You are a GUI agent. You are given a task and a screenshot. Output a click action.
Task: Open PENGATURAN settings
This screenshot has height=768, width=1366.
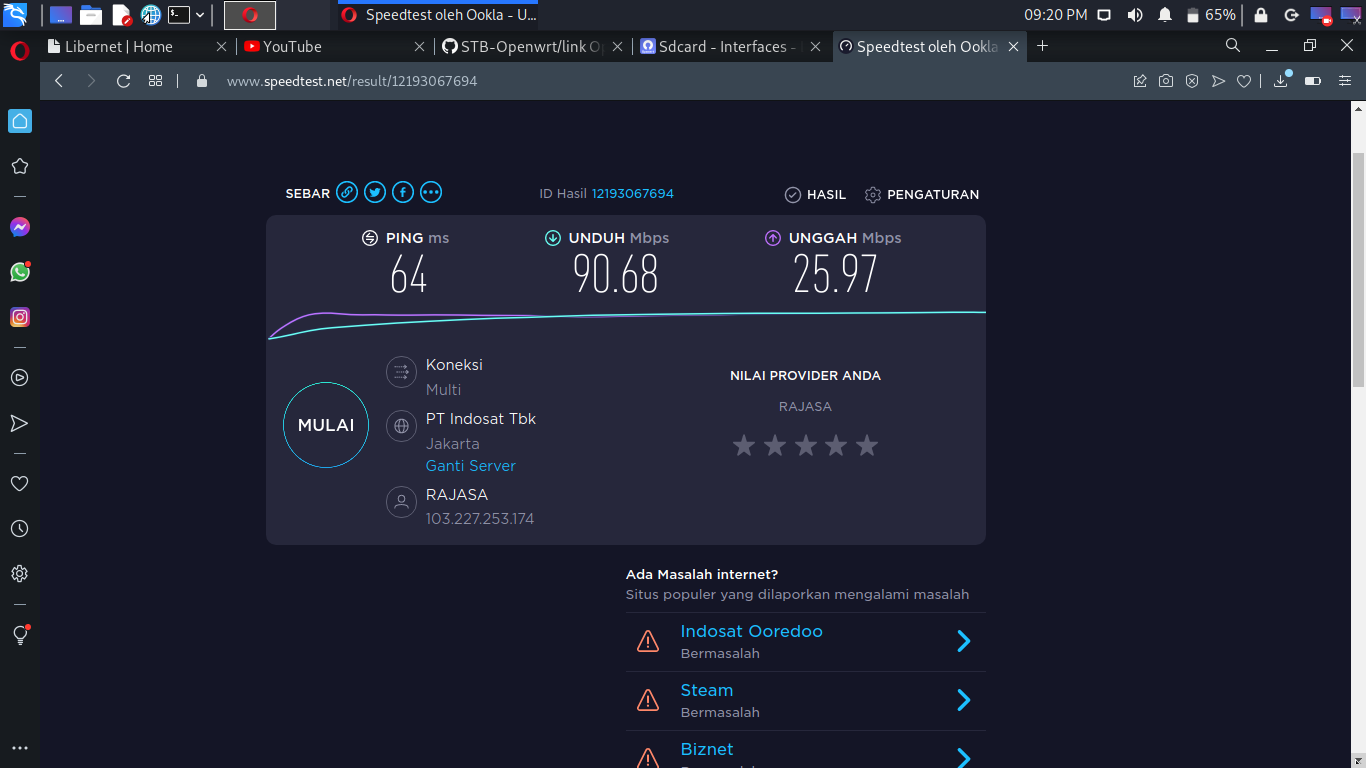tap(922, 195)
